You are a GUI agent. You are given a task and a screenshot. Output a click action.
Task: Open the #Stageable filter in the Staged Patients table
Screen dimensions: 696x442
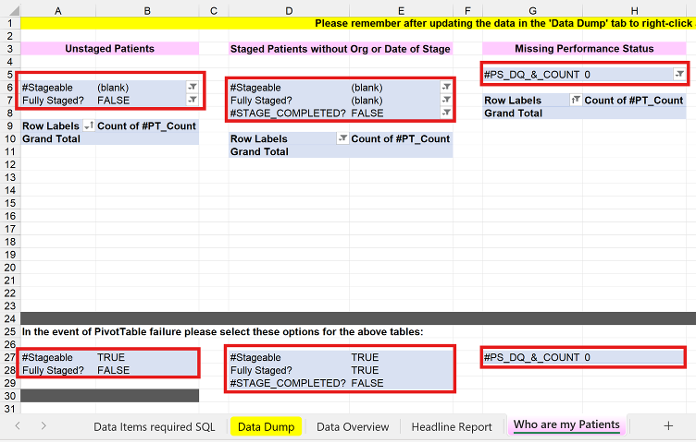click(447, 87)
